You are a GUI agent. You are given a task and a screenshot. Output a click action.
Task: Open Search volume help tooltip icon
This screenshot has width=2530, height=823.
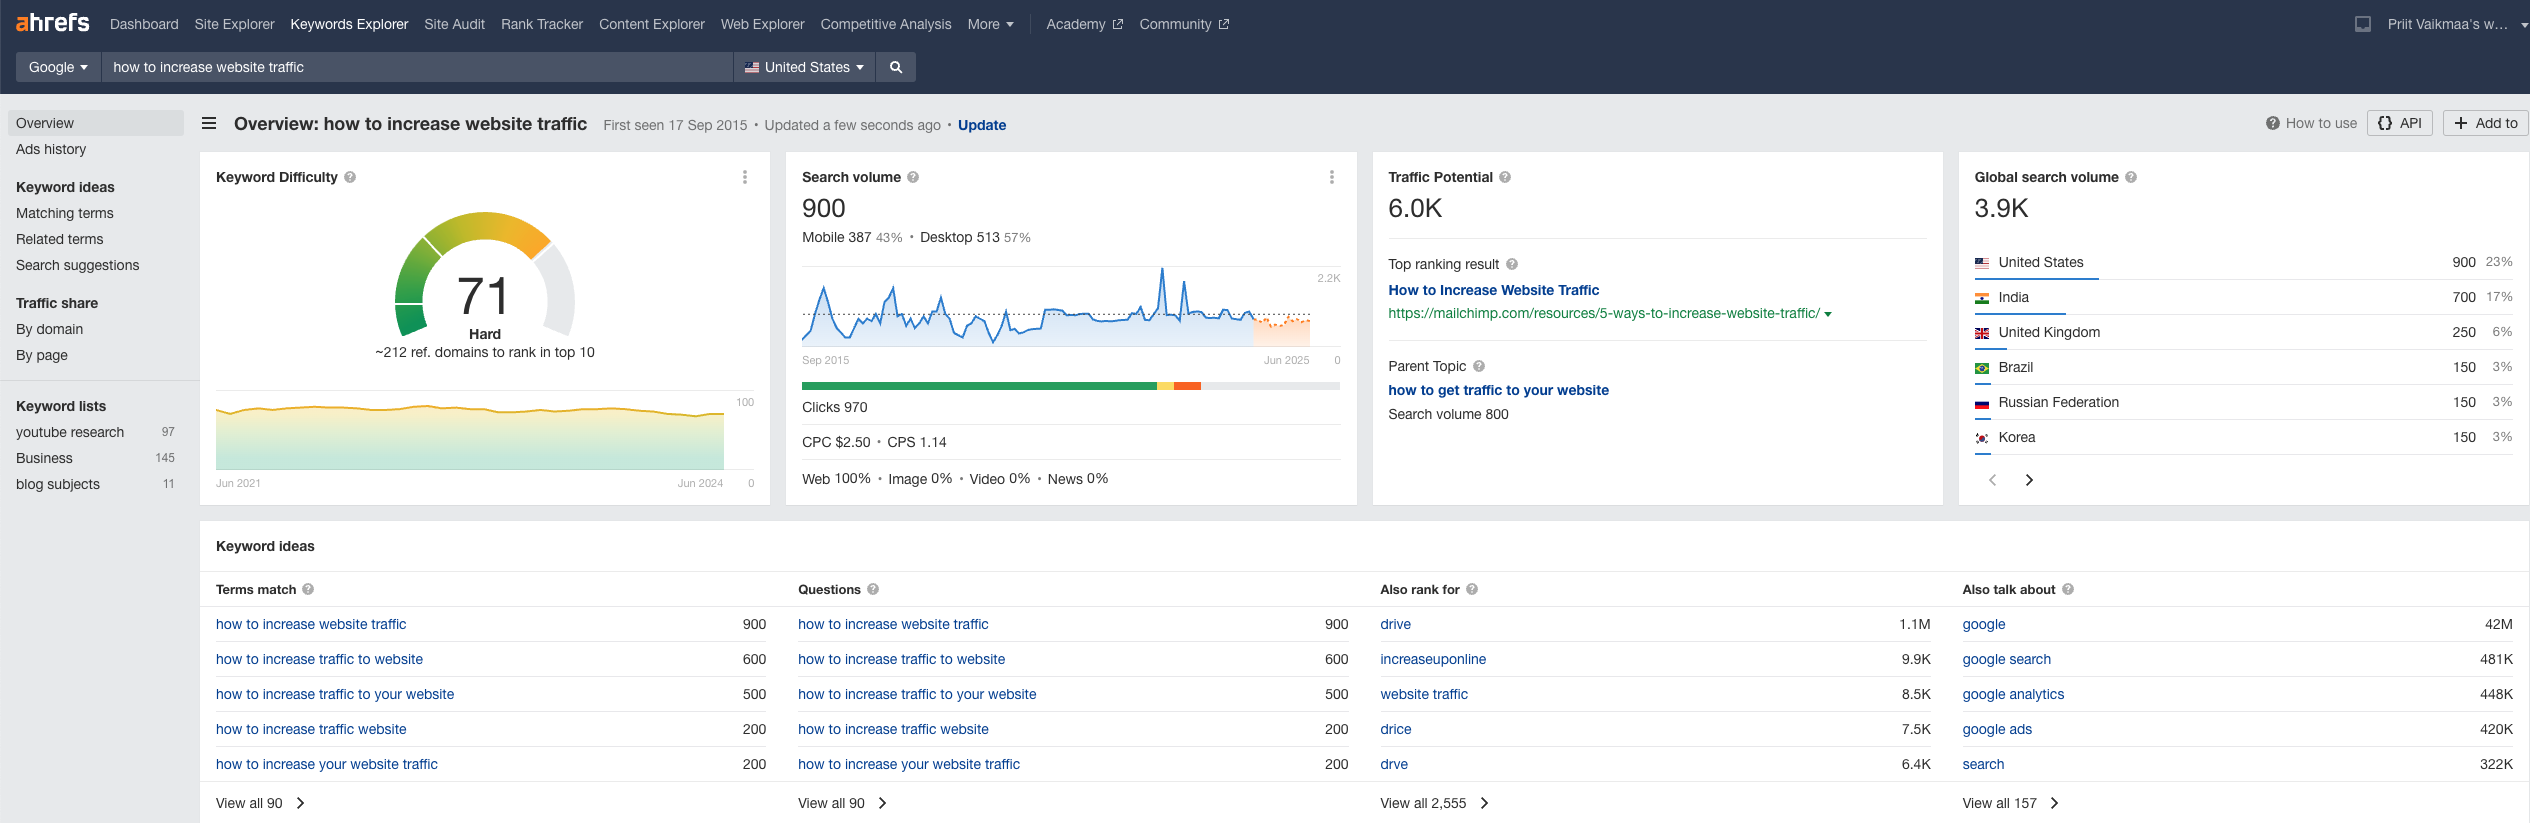913,177
